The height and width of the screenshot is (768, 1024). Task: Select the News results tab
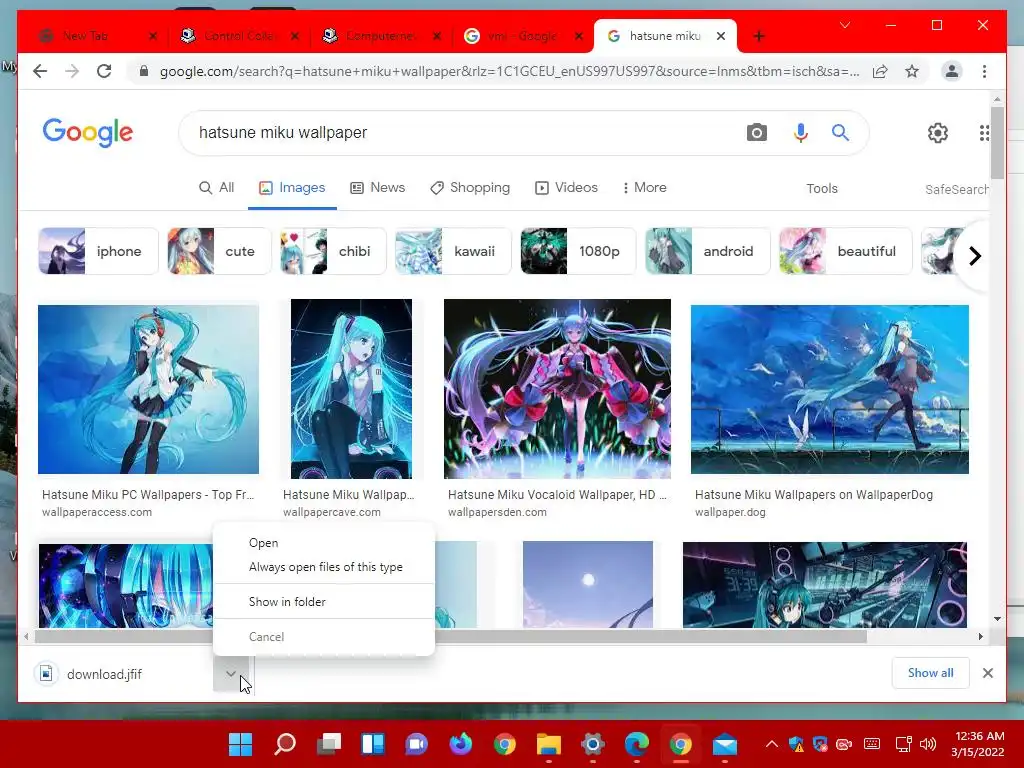click(x=377, y=187)
